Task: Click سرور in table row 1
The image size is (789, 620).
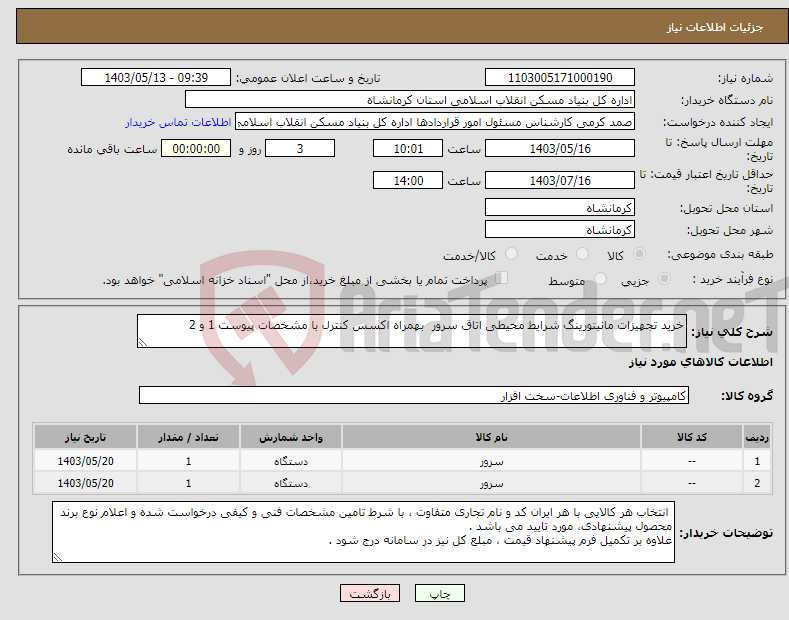Action: (x=491, y=461)
